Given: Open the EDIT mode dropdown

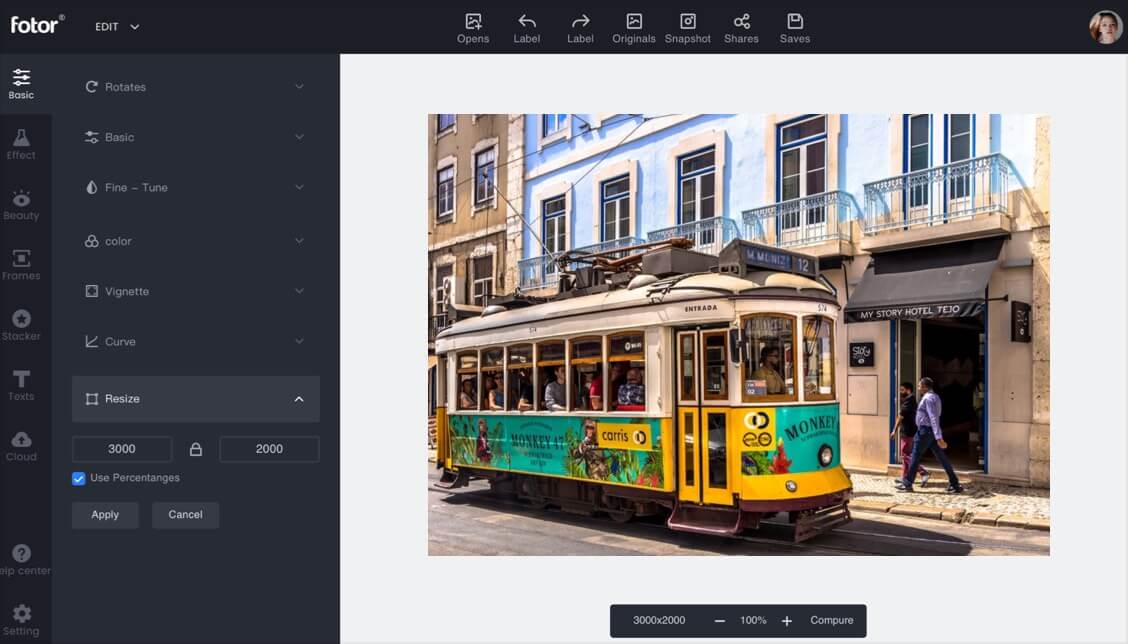Looking at the screenshot, I should tap(117, 27).
